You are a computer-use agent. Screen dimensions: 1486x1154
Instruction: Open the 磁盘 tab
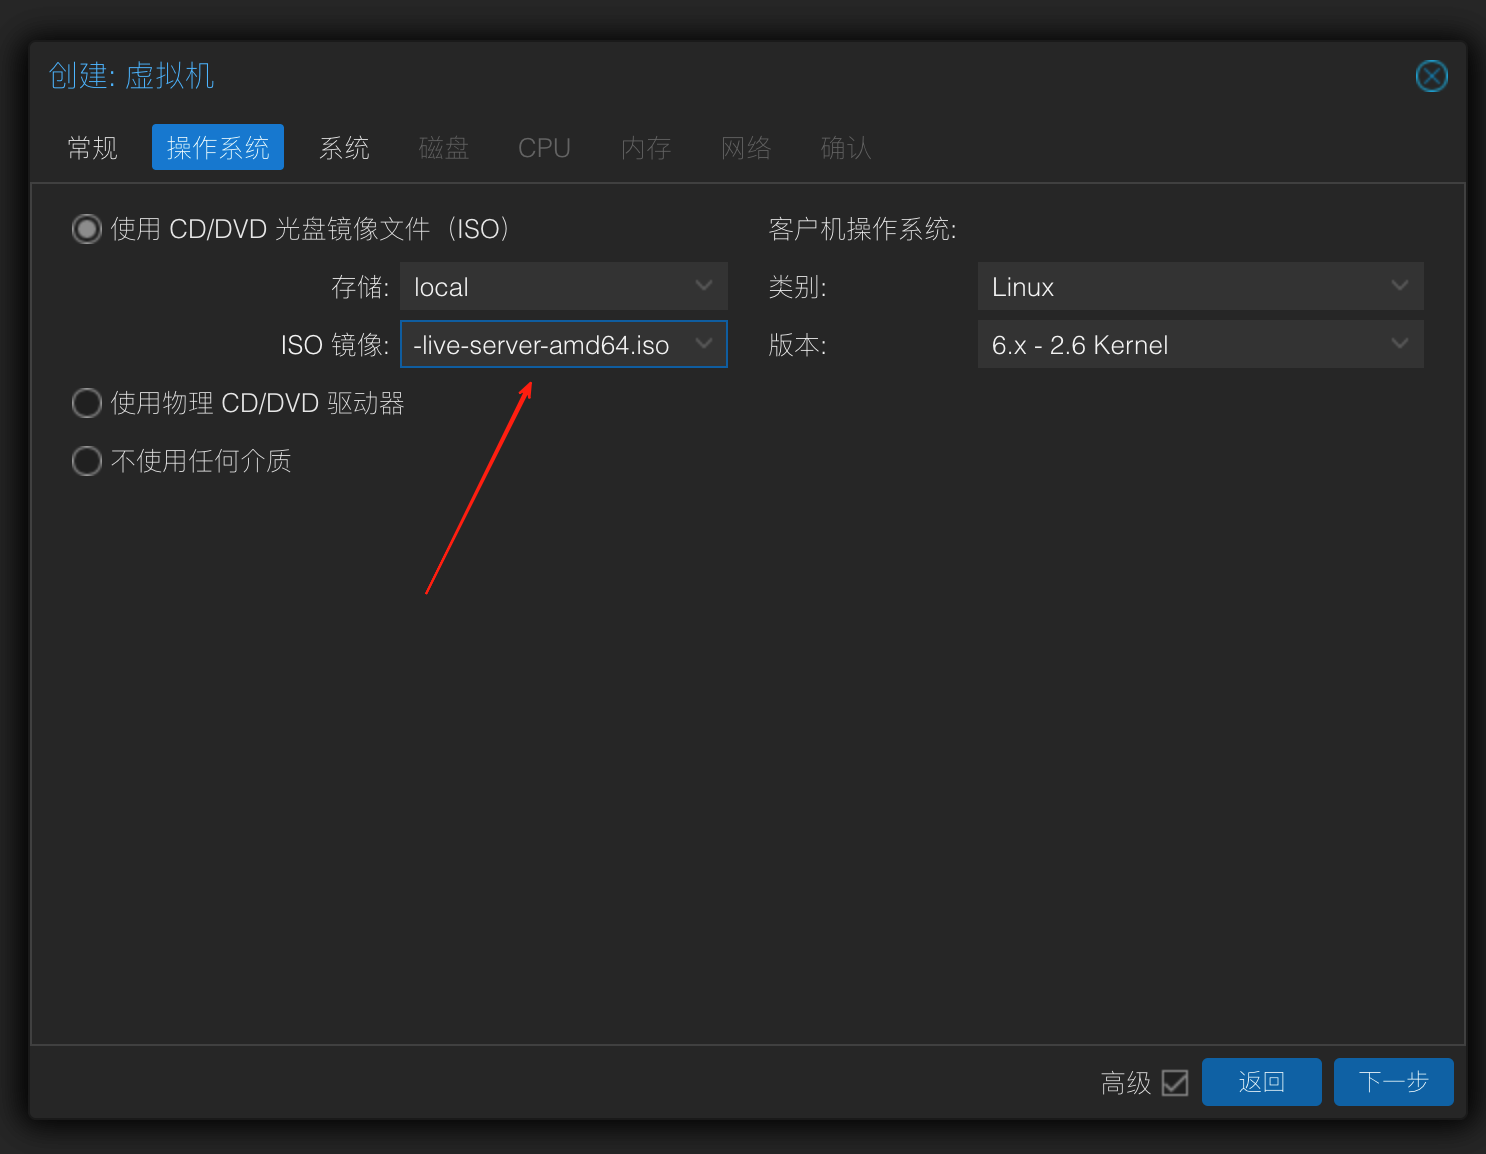pos(444,148)
